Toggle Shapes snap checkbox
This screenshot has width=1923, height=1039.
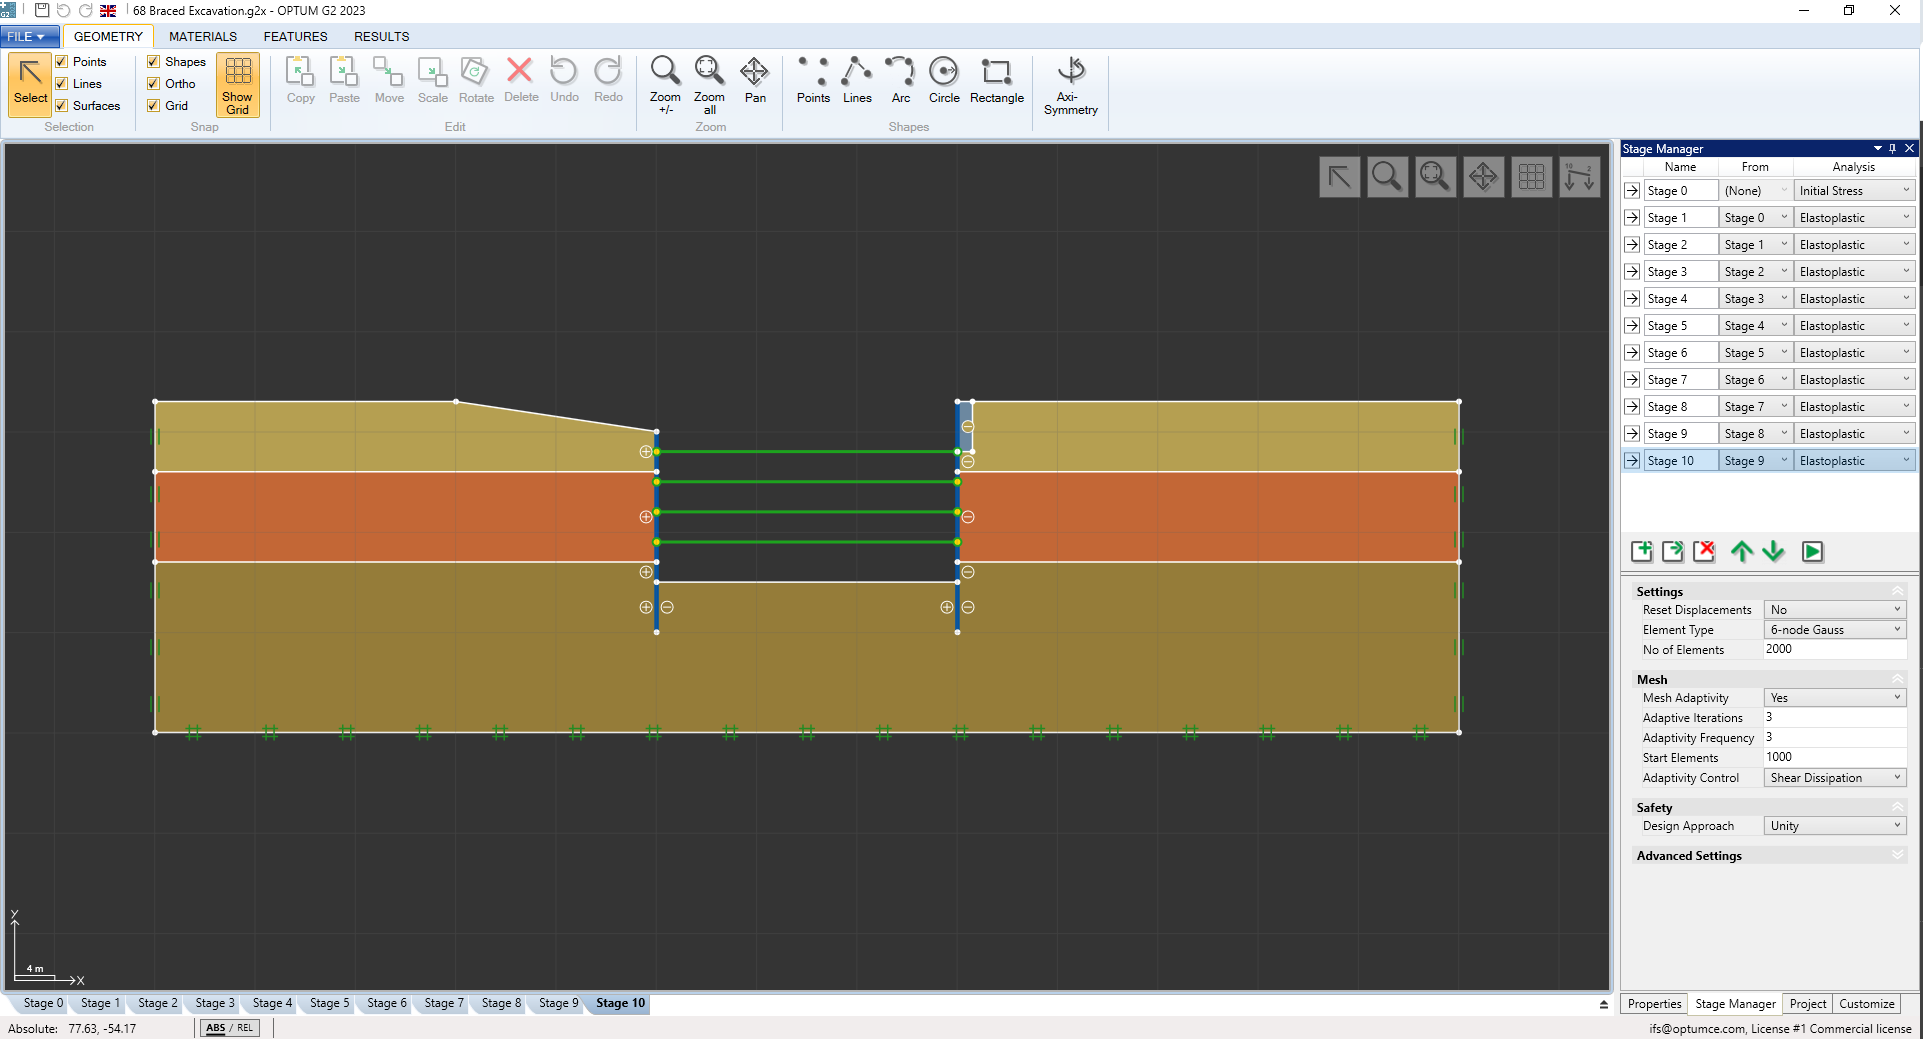point(154,62)
